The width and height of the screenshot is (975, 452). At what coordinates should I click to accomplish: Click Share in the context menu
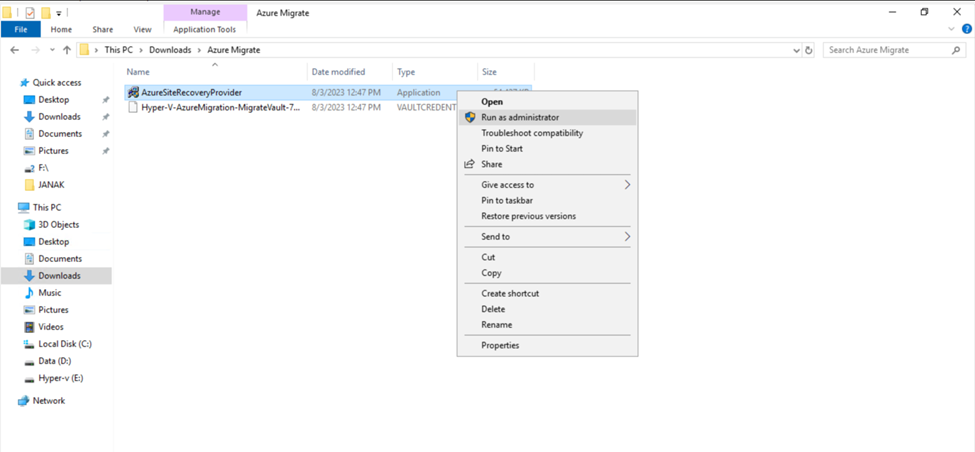(x=547, y=164)
